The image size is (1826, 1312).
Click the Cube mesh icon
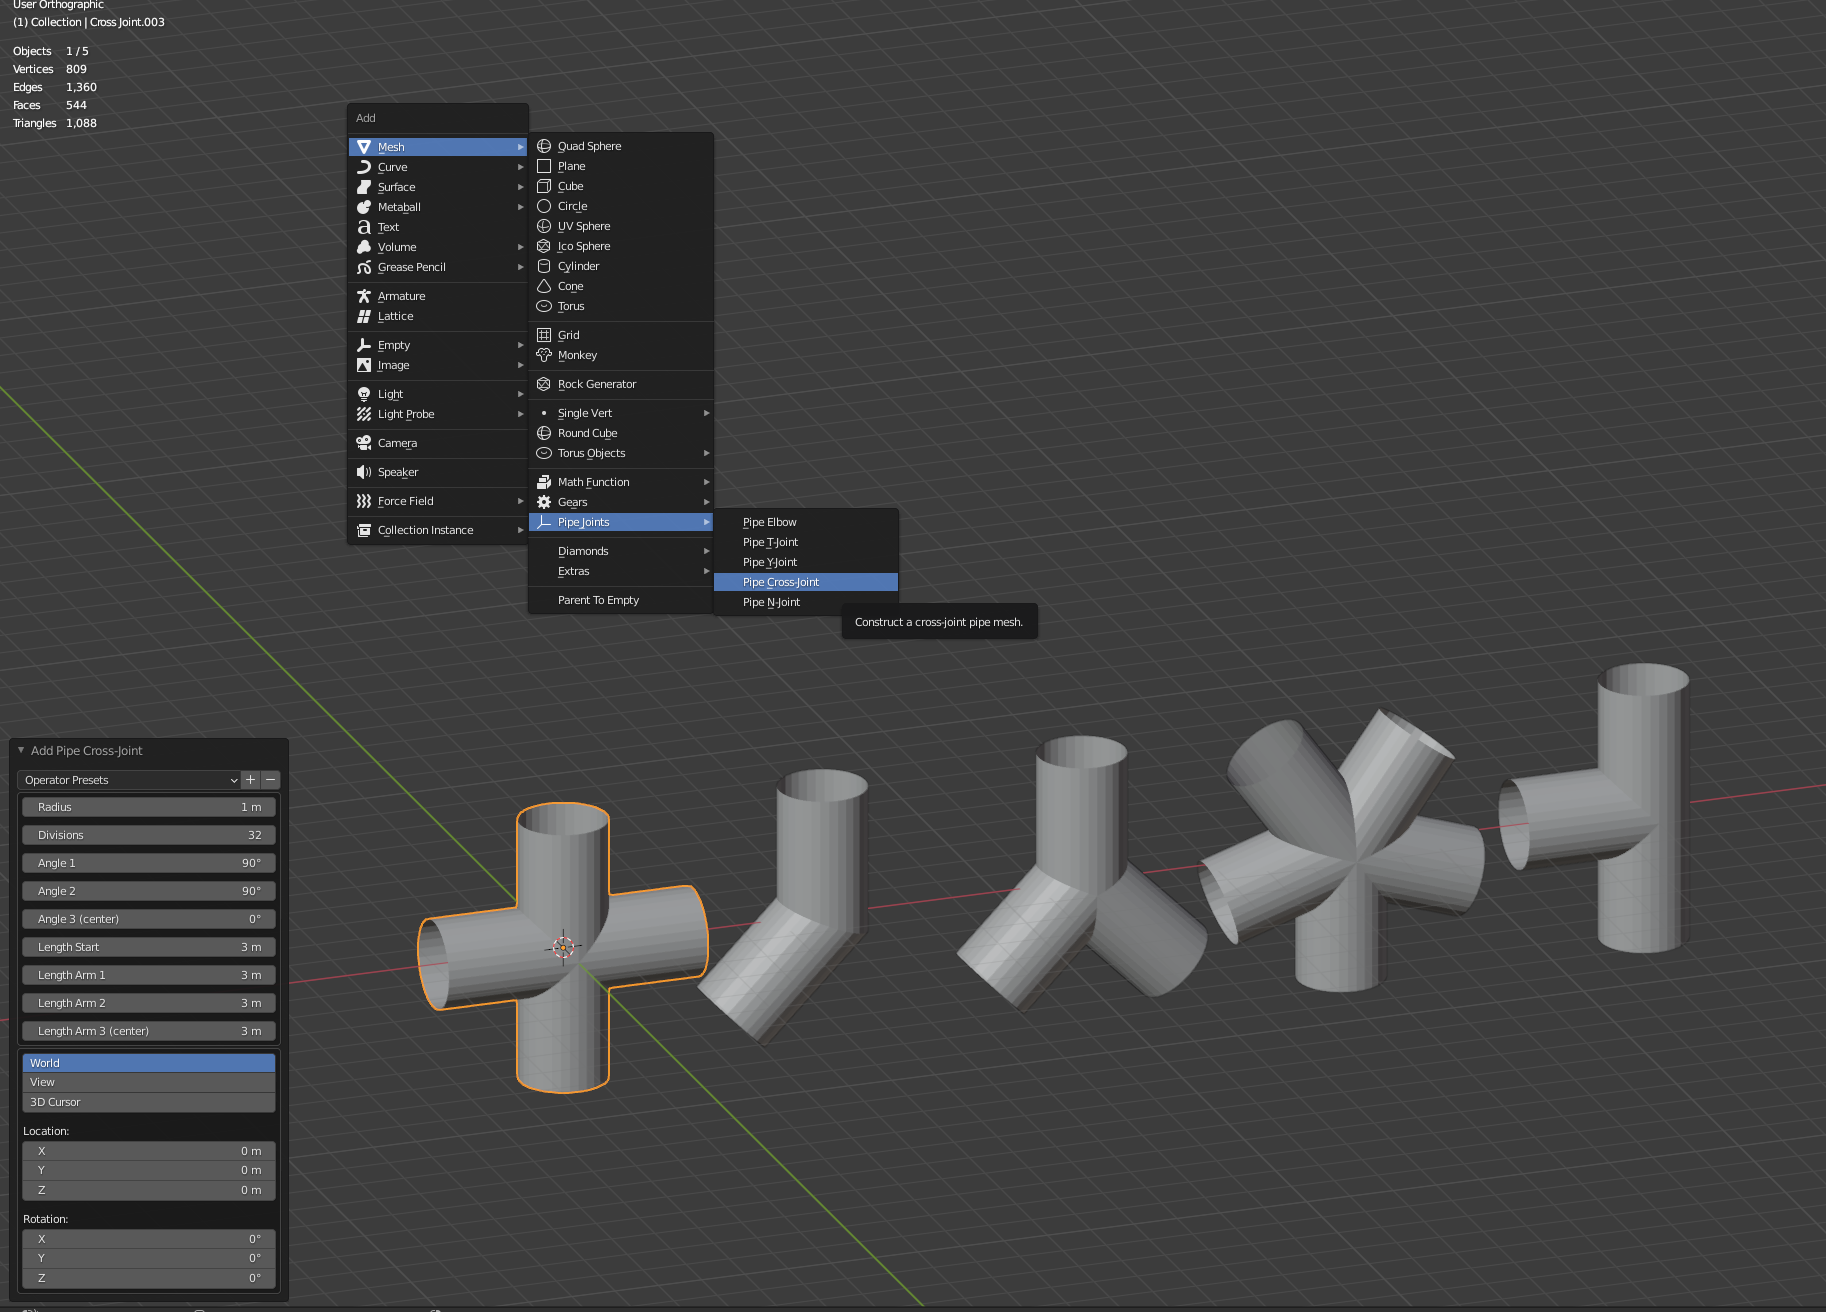(544, 186)
